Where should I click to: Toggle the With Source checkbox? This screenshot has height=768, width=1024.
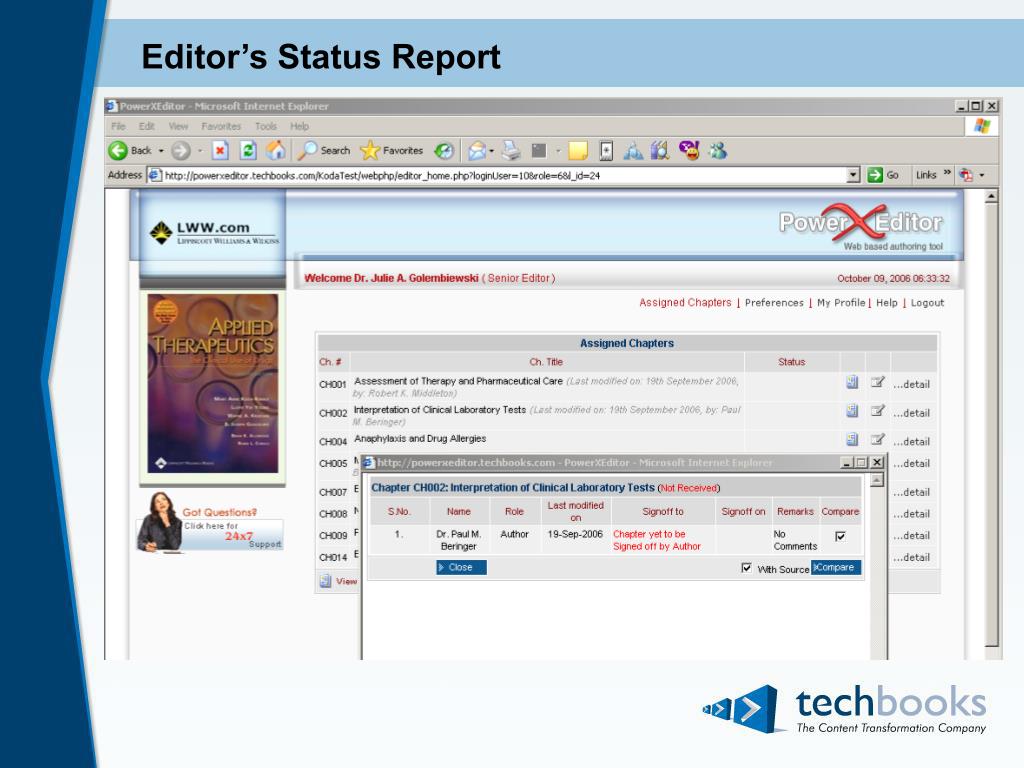[x=746, y=568]
